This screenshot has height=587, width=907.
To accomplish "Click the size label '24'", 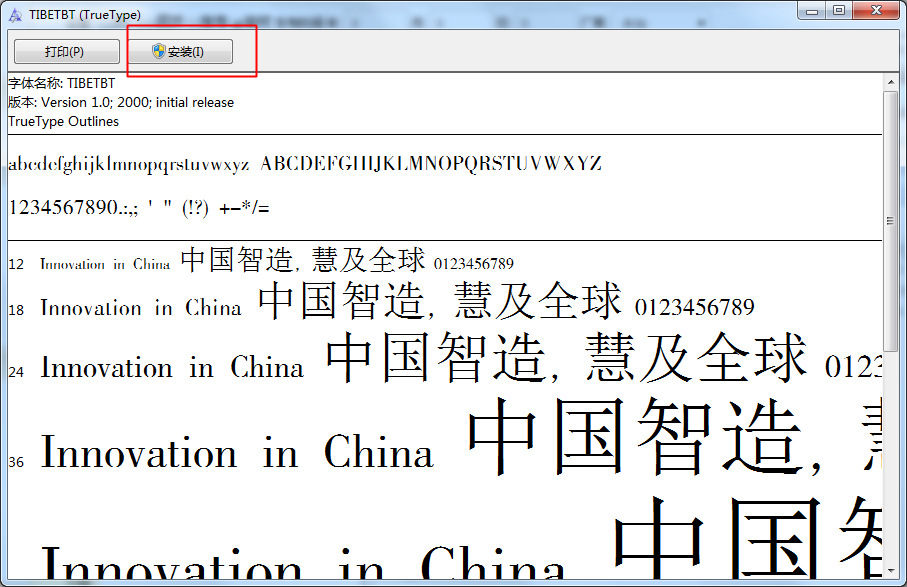I will [16, 372].
